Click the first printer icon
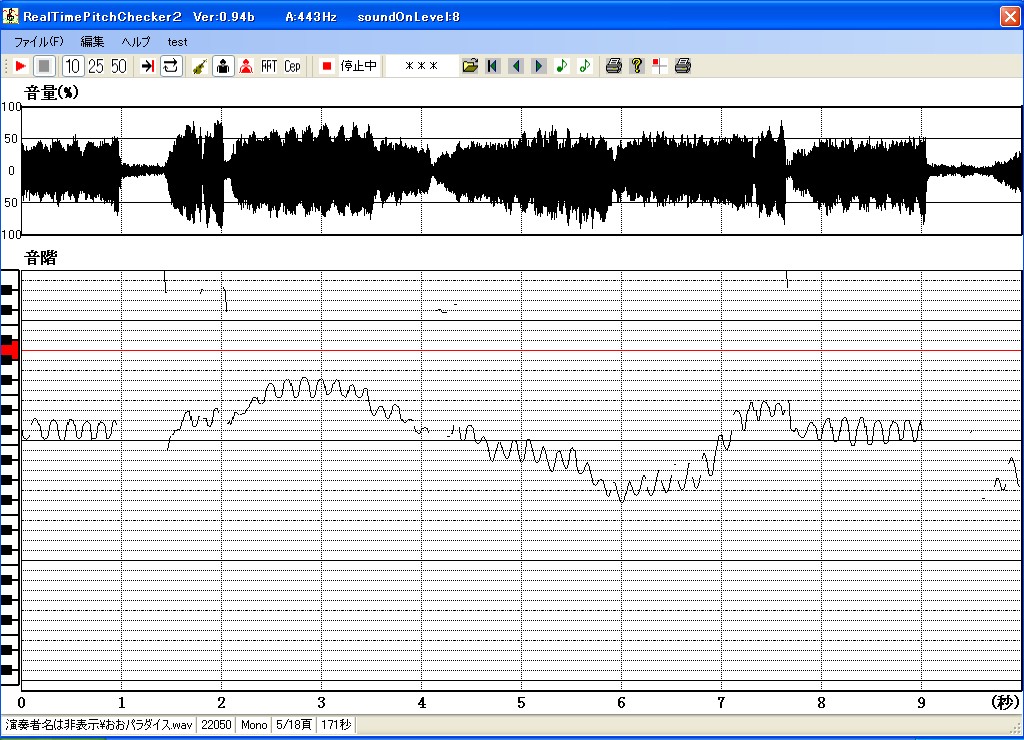This screenshot has height=740, width=1024. [x=613, y=66]
